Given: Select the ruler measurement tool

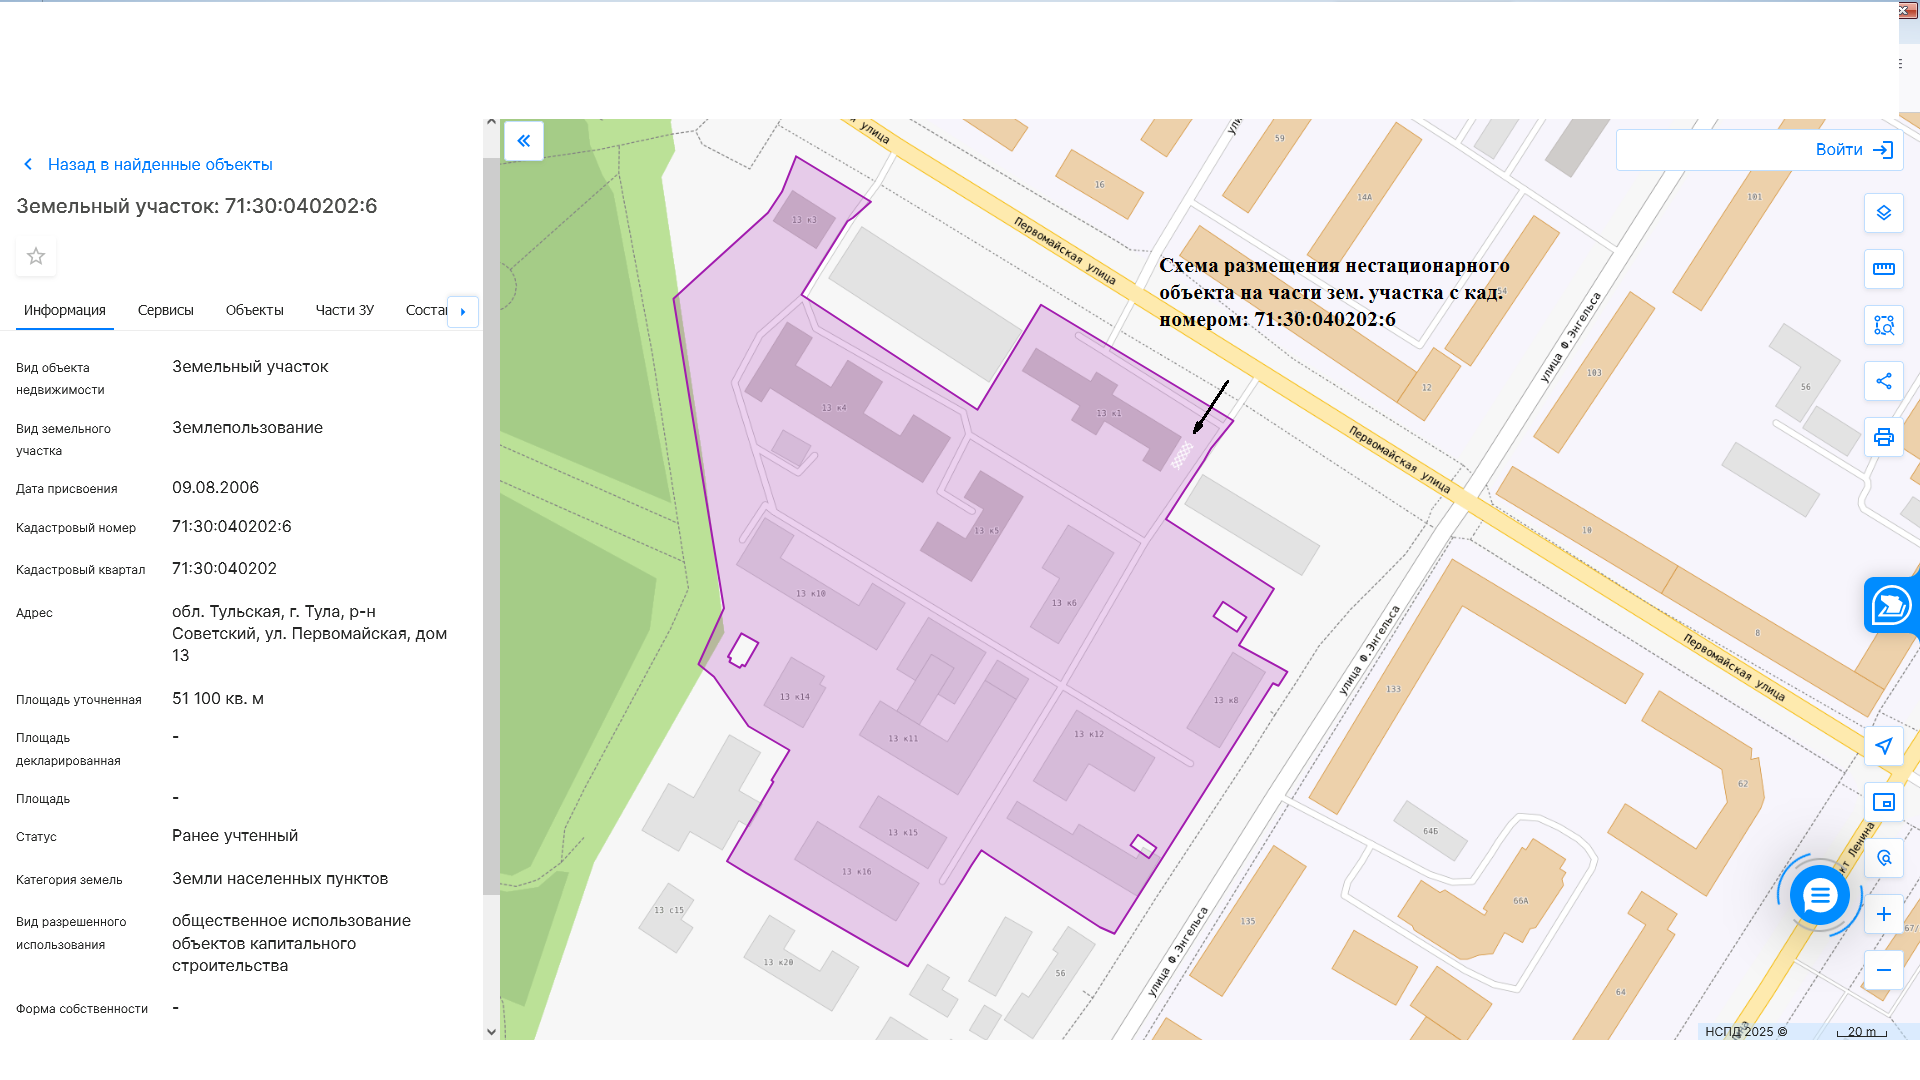Looking at the screenshot, I should [x=1883, y=269].
